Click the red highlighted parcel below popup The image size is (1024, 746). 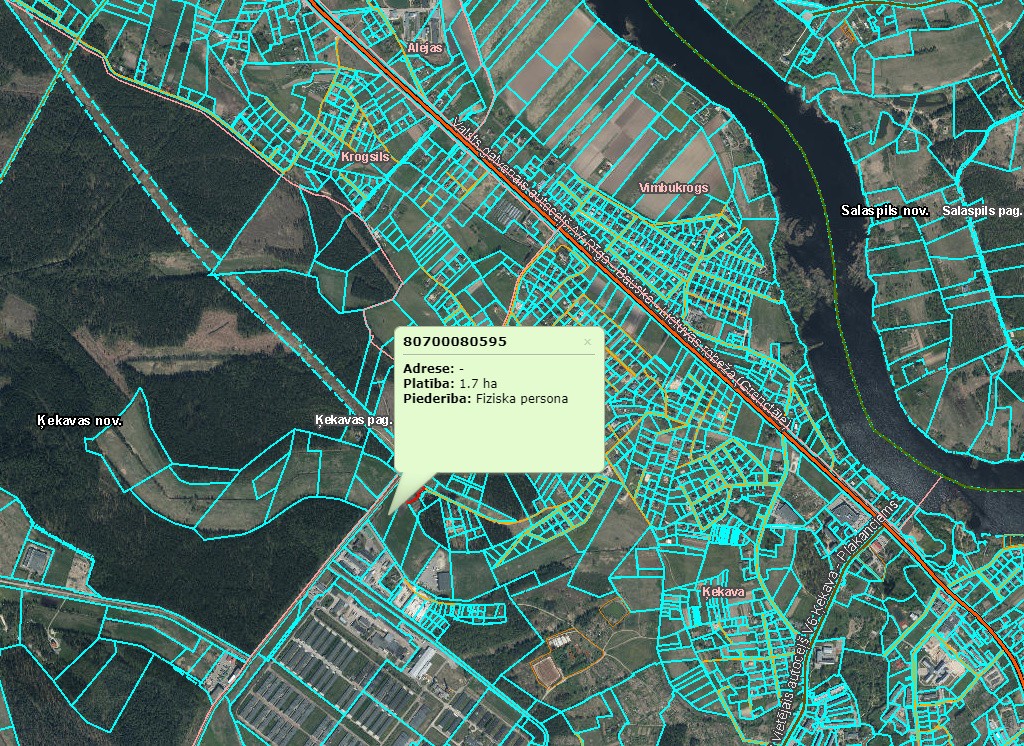click(417, 492)
